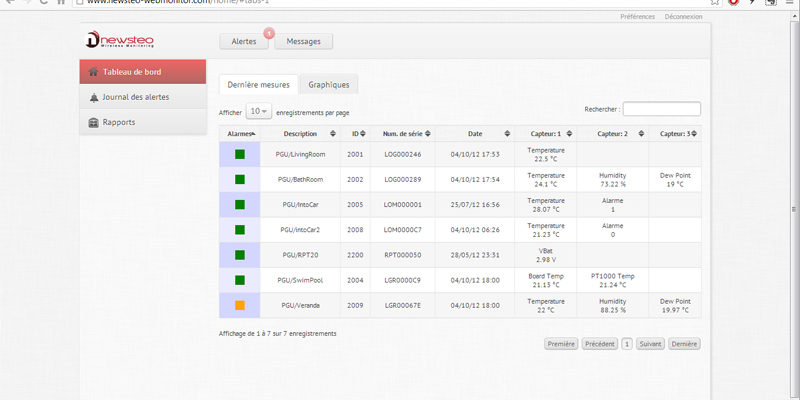Viewport: 800px width, 400px height.
Task: Sort by Capteur: 1 arrows
Action: coord(569,134)
